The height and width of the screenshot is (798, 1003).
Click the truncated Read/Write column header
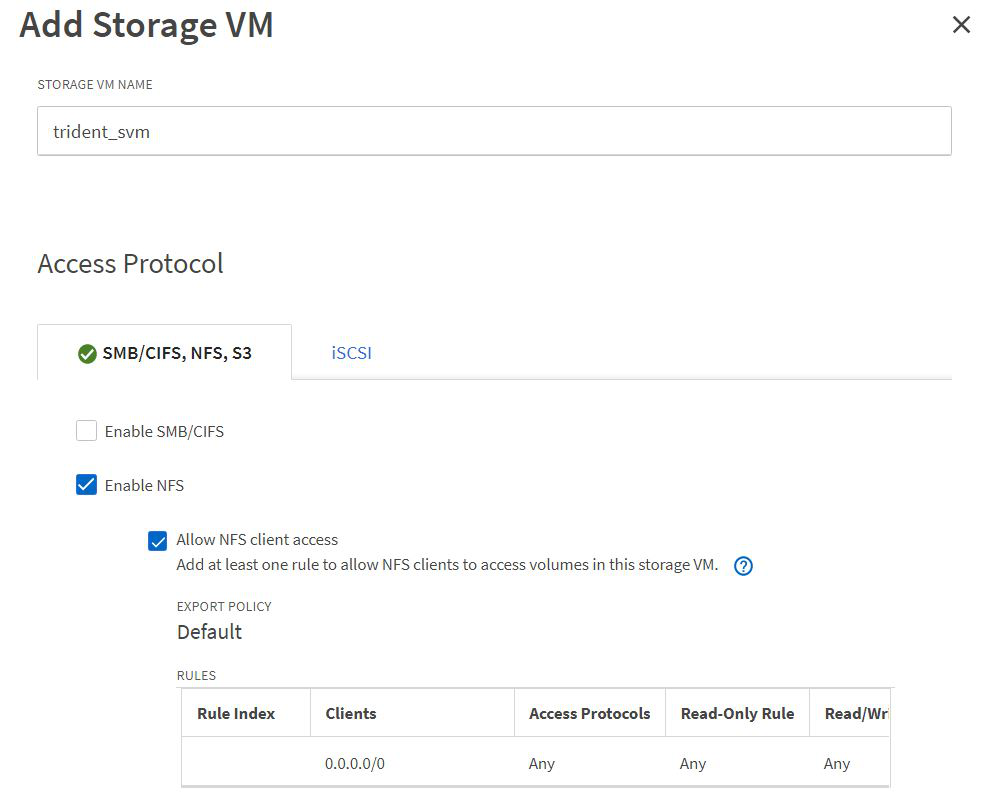point(856,714)
